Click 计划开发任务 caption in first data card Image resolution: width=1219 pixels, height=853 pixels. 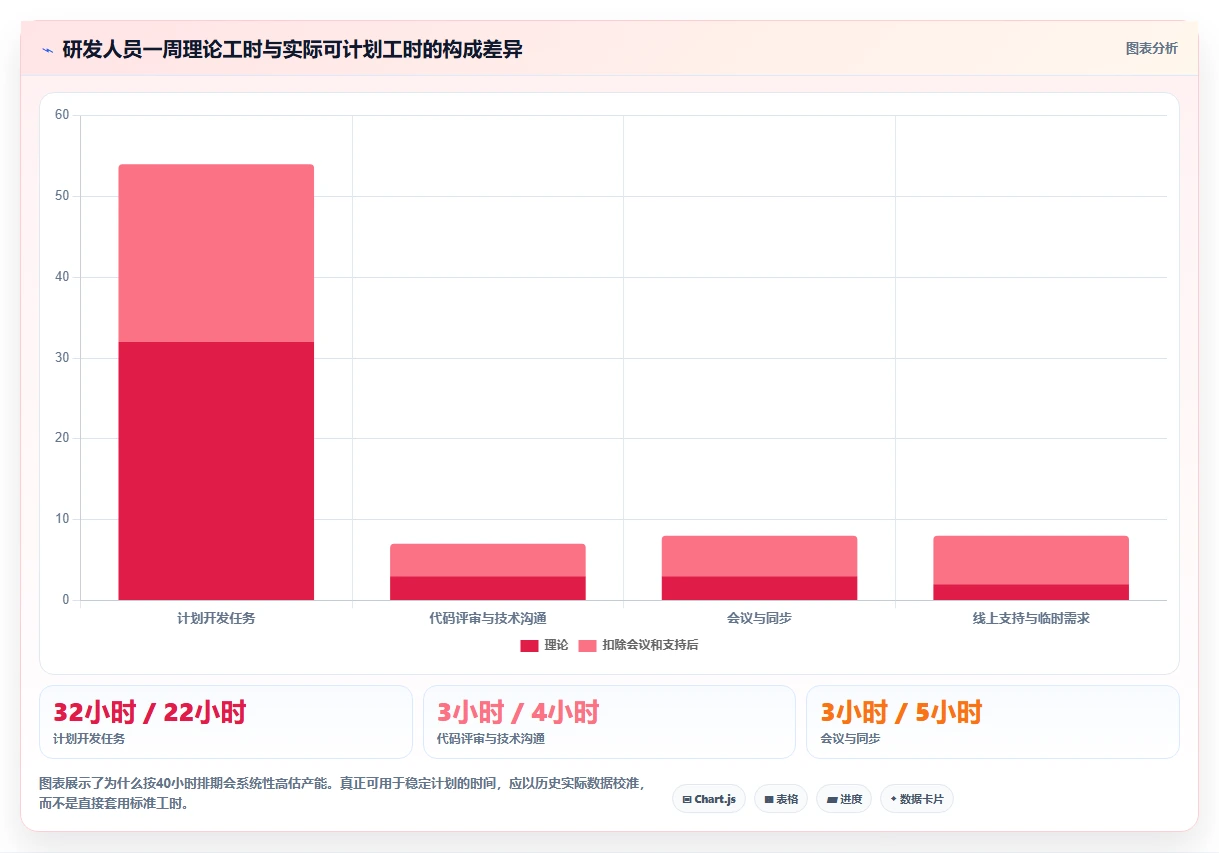[x=89, y=739]
